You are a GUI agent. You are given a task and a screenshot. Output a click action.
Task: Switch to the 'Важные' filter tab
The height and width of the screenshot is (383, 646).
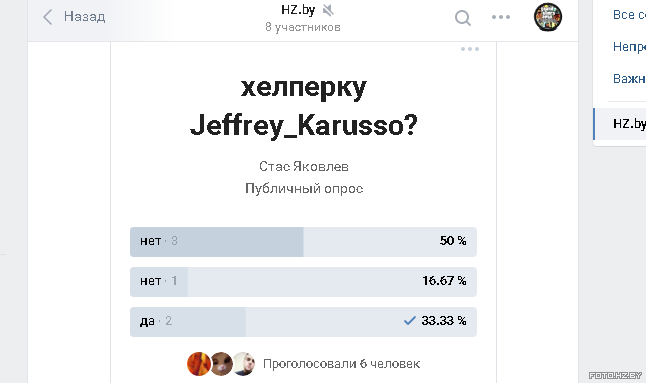pos(629,78)
